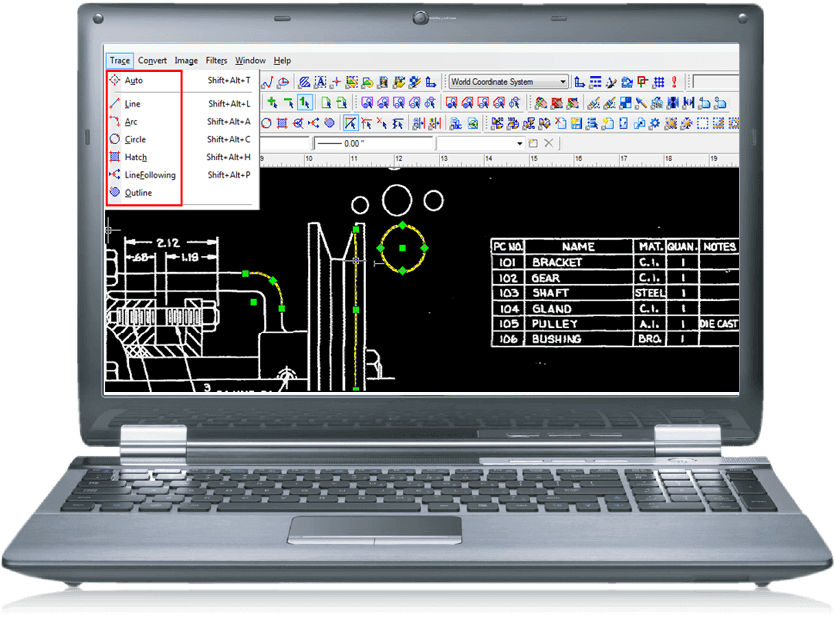Click the red exclamation mark icon
The width and height of the screenshot is (835, 623).
coord(675,82)
